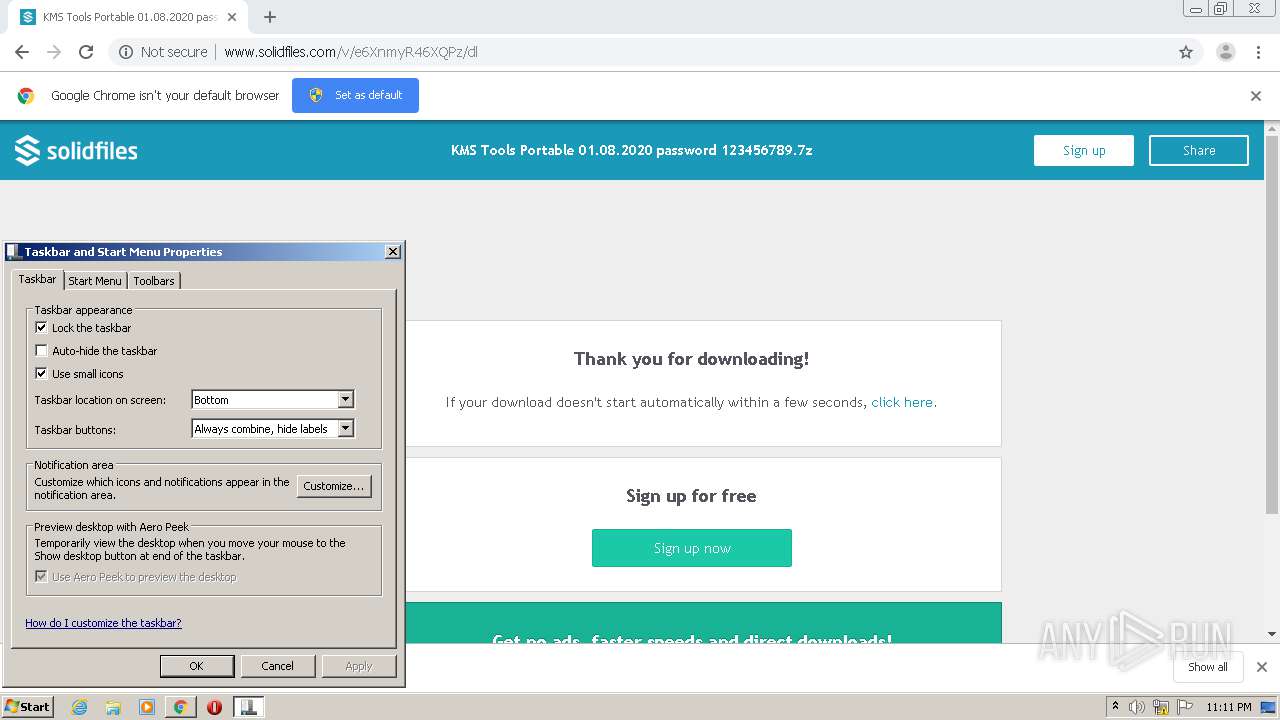Click the green Sign up now button
The height and width of the screenshot is (720, 1280).
point(692,548)
